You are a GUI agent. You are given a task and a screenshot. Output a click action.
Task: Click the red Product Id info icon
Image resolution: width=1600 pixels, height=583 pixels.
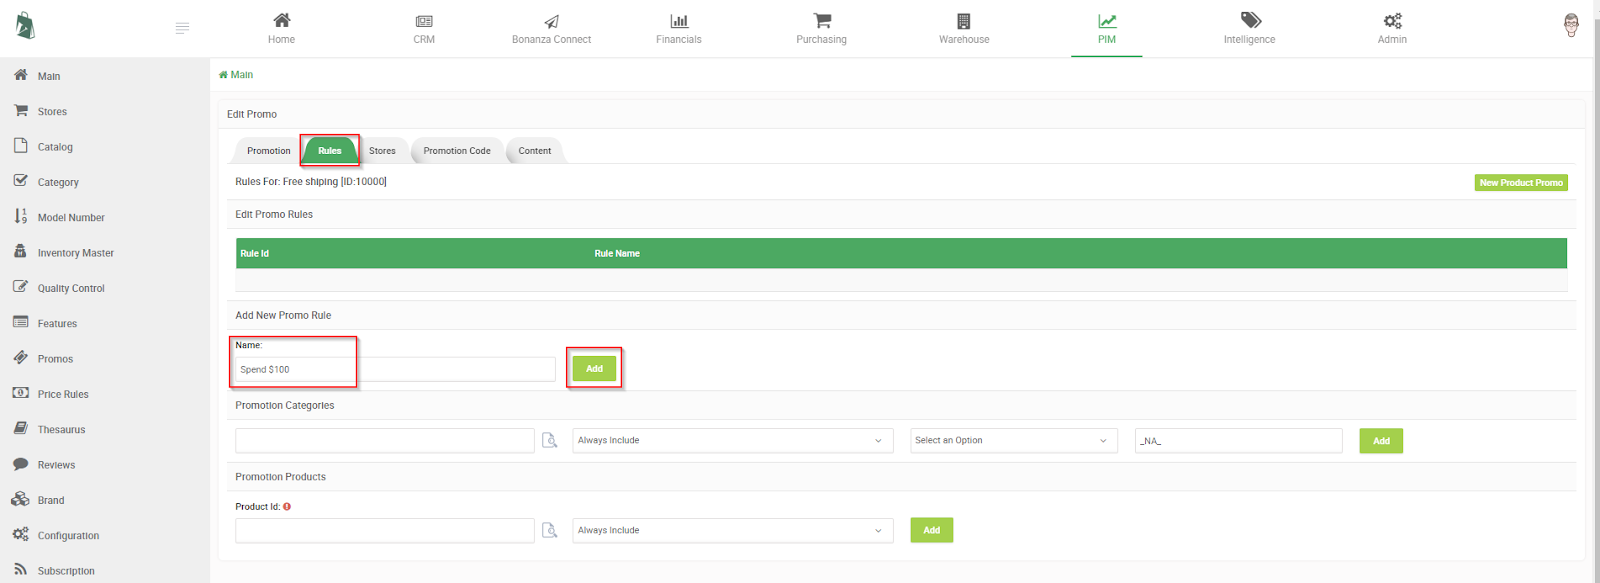point(287,507)
